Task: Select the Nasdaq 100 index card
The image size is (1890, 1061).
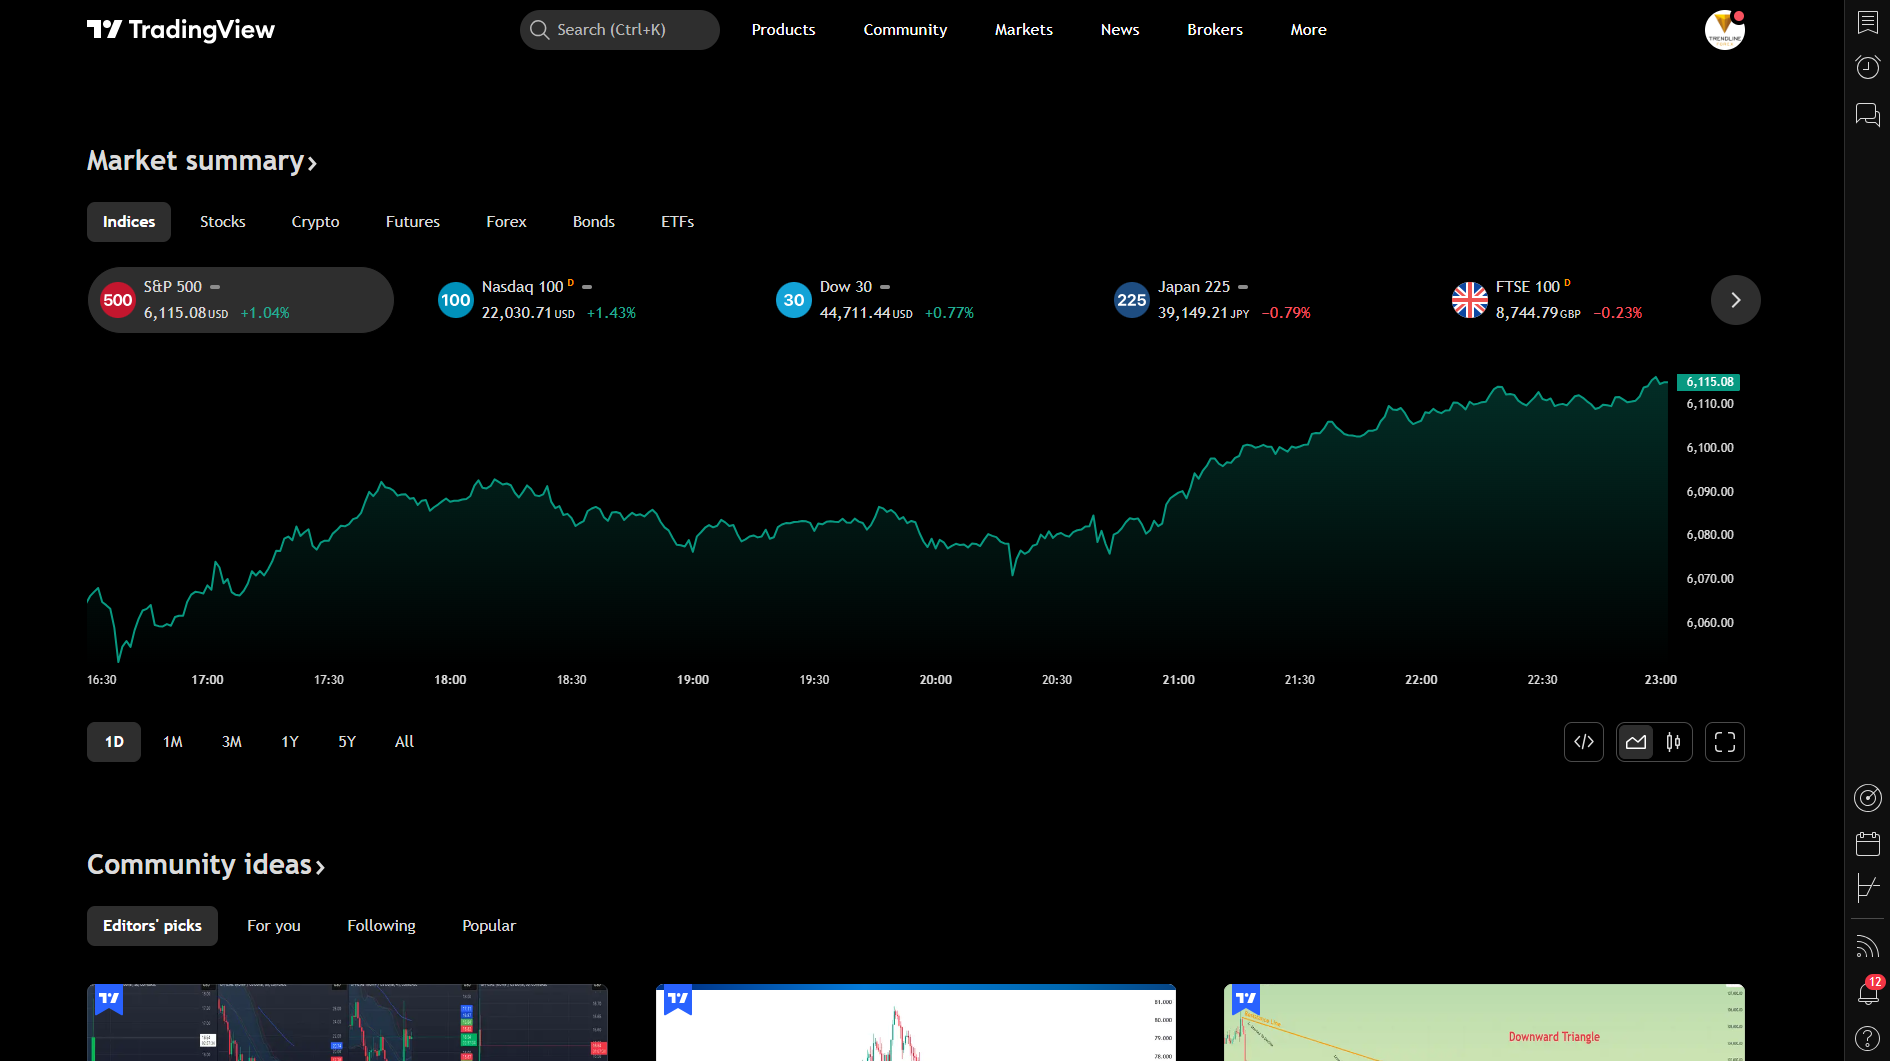Action: pyautogui.click(x=579, y=300)
